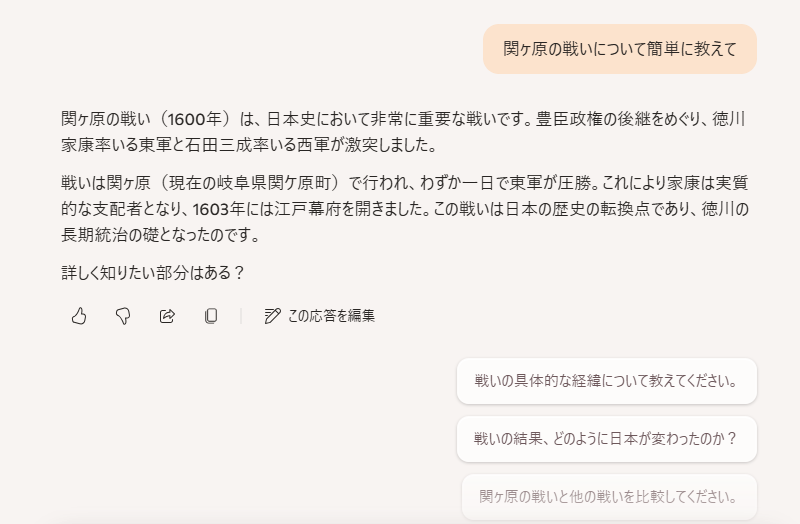
Task: Copy the response with the copy icon
Action: click(x=211, y=316)
